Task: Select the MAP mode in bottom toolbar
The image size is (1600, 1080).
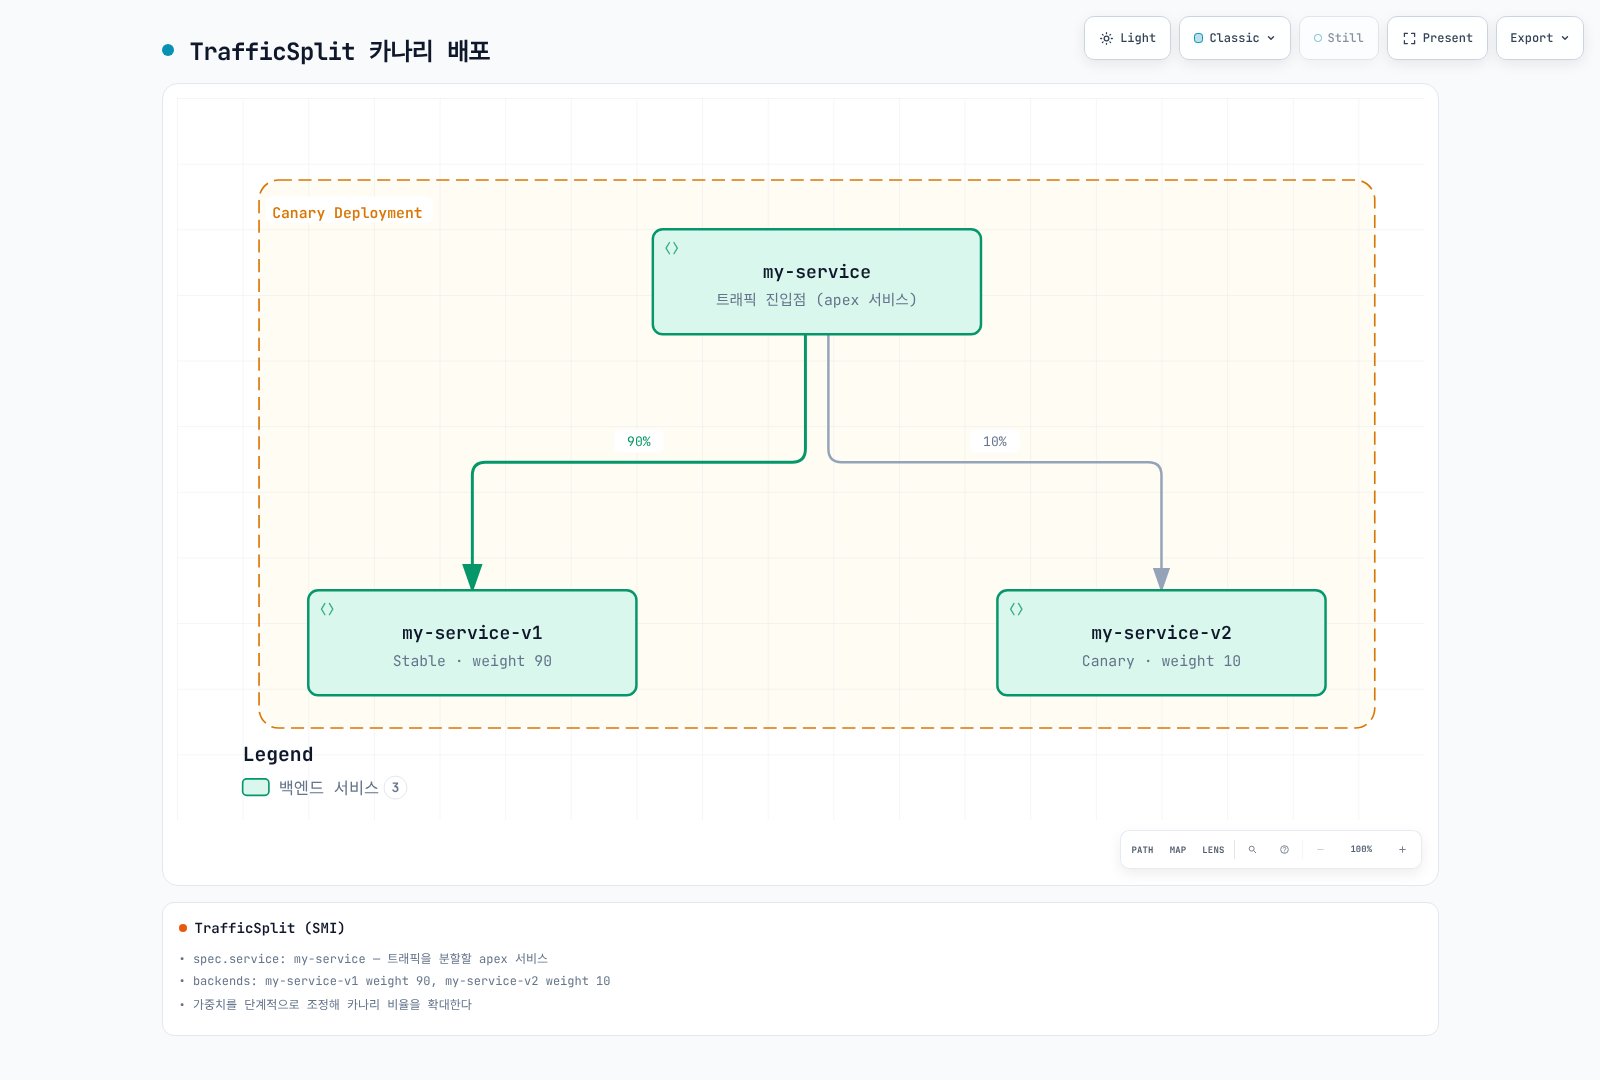Action: coord(1178,850)
